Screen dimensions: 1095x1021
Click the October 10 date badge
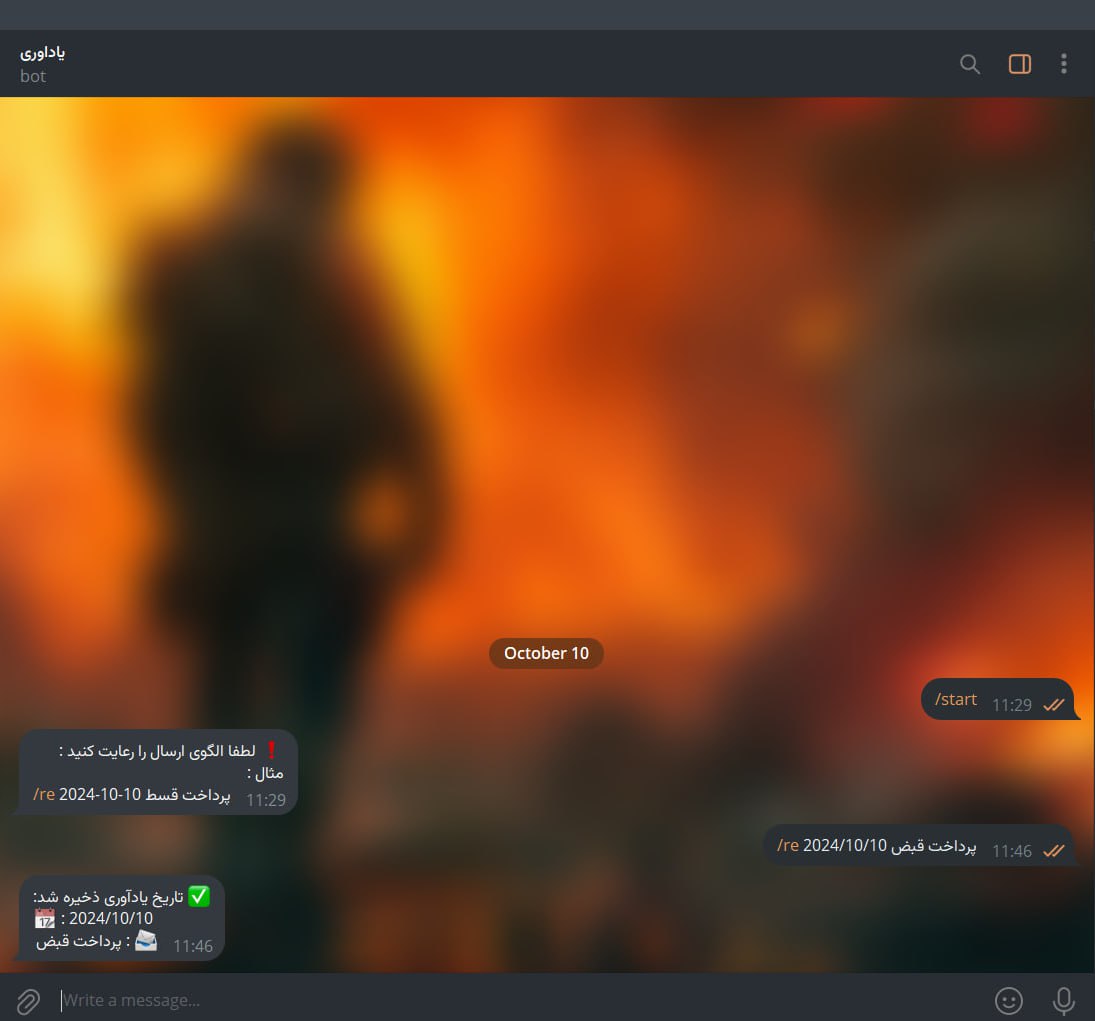(546, 653)
